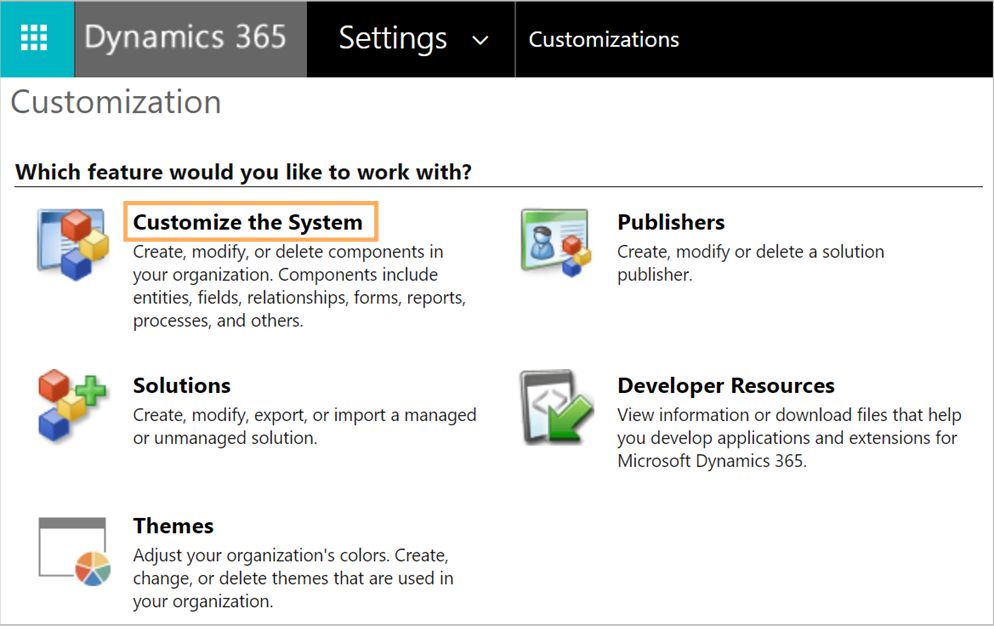The image size is (994, 626).
Task: Click the 'Adjust your organization's colors' description
Action: (293, 578)
